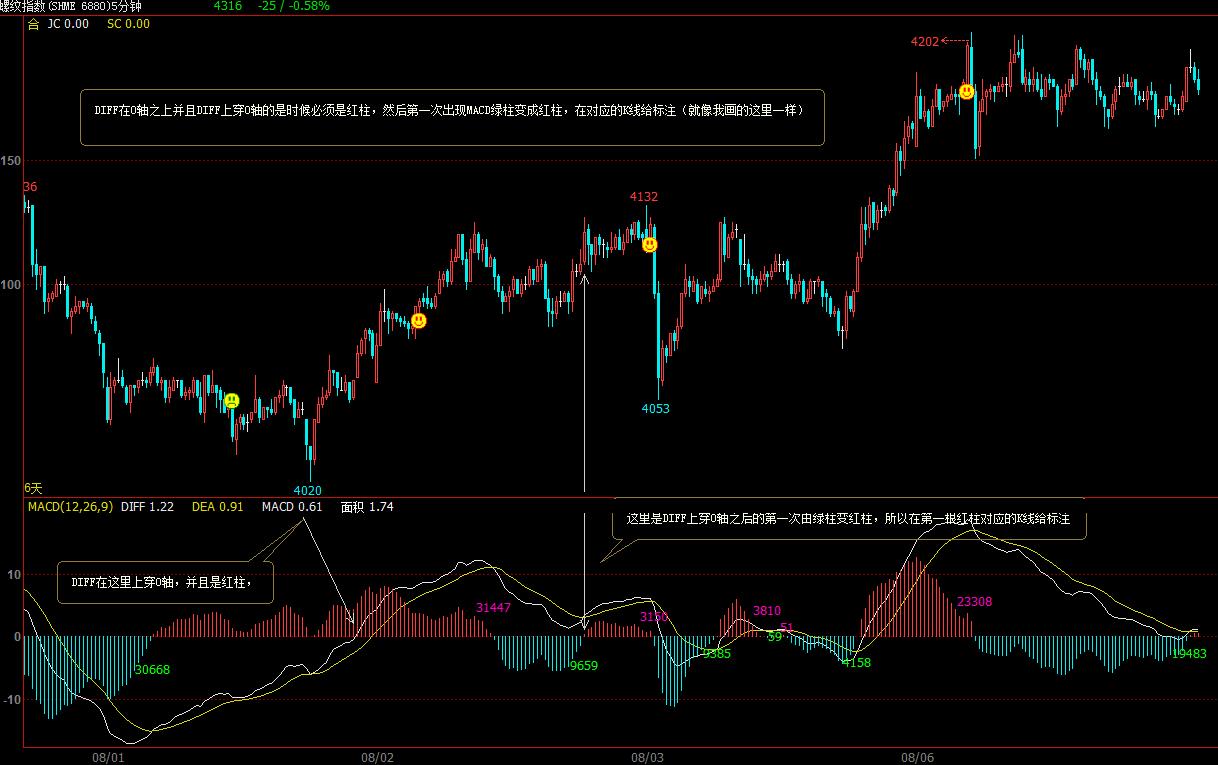The image size is (1218, 765).
Task: Click the 6天 period label
Action: tap(33, 488)
